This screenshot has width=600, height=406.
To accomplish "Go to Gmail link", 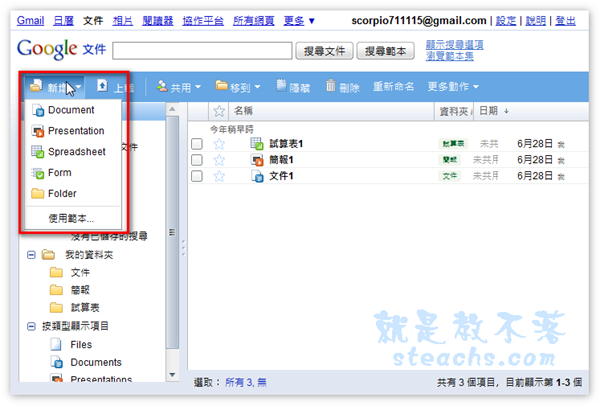I will 30,21.
